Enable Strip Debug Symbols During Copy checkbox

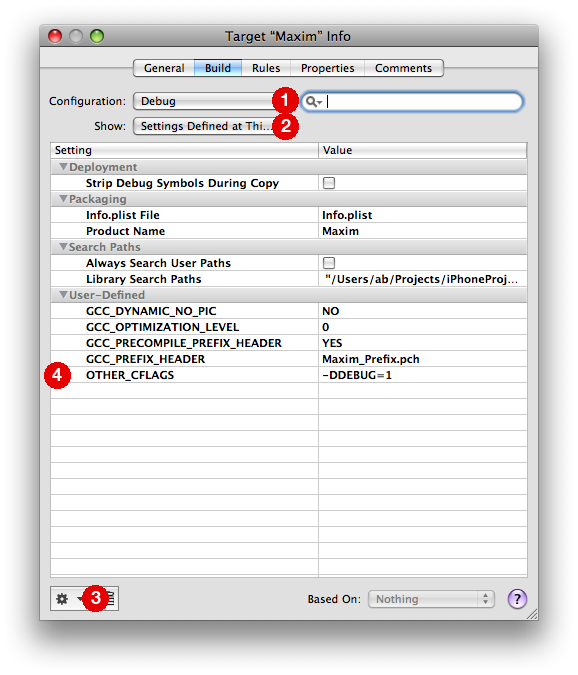tap(329, 183)
